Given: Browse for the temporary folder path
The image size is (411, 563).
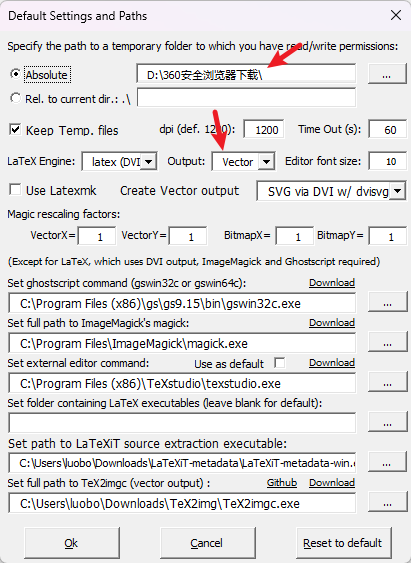Looking at the screenshot, I should (387, 74).
